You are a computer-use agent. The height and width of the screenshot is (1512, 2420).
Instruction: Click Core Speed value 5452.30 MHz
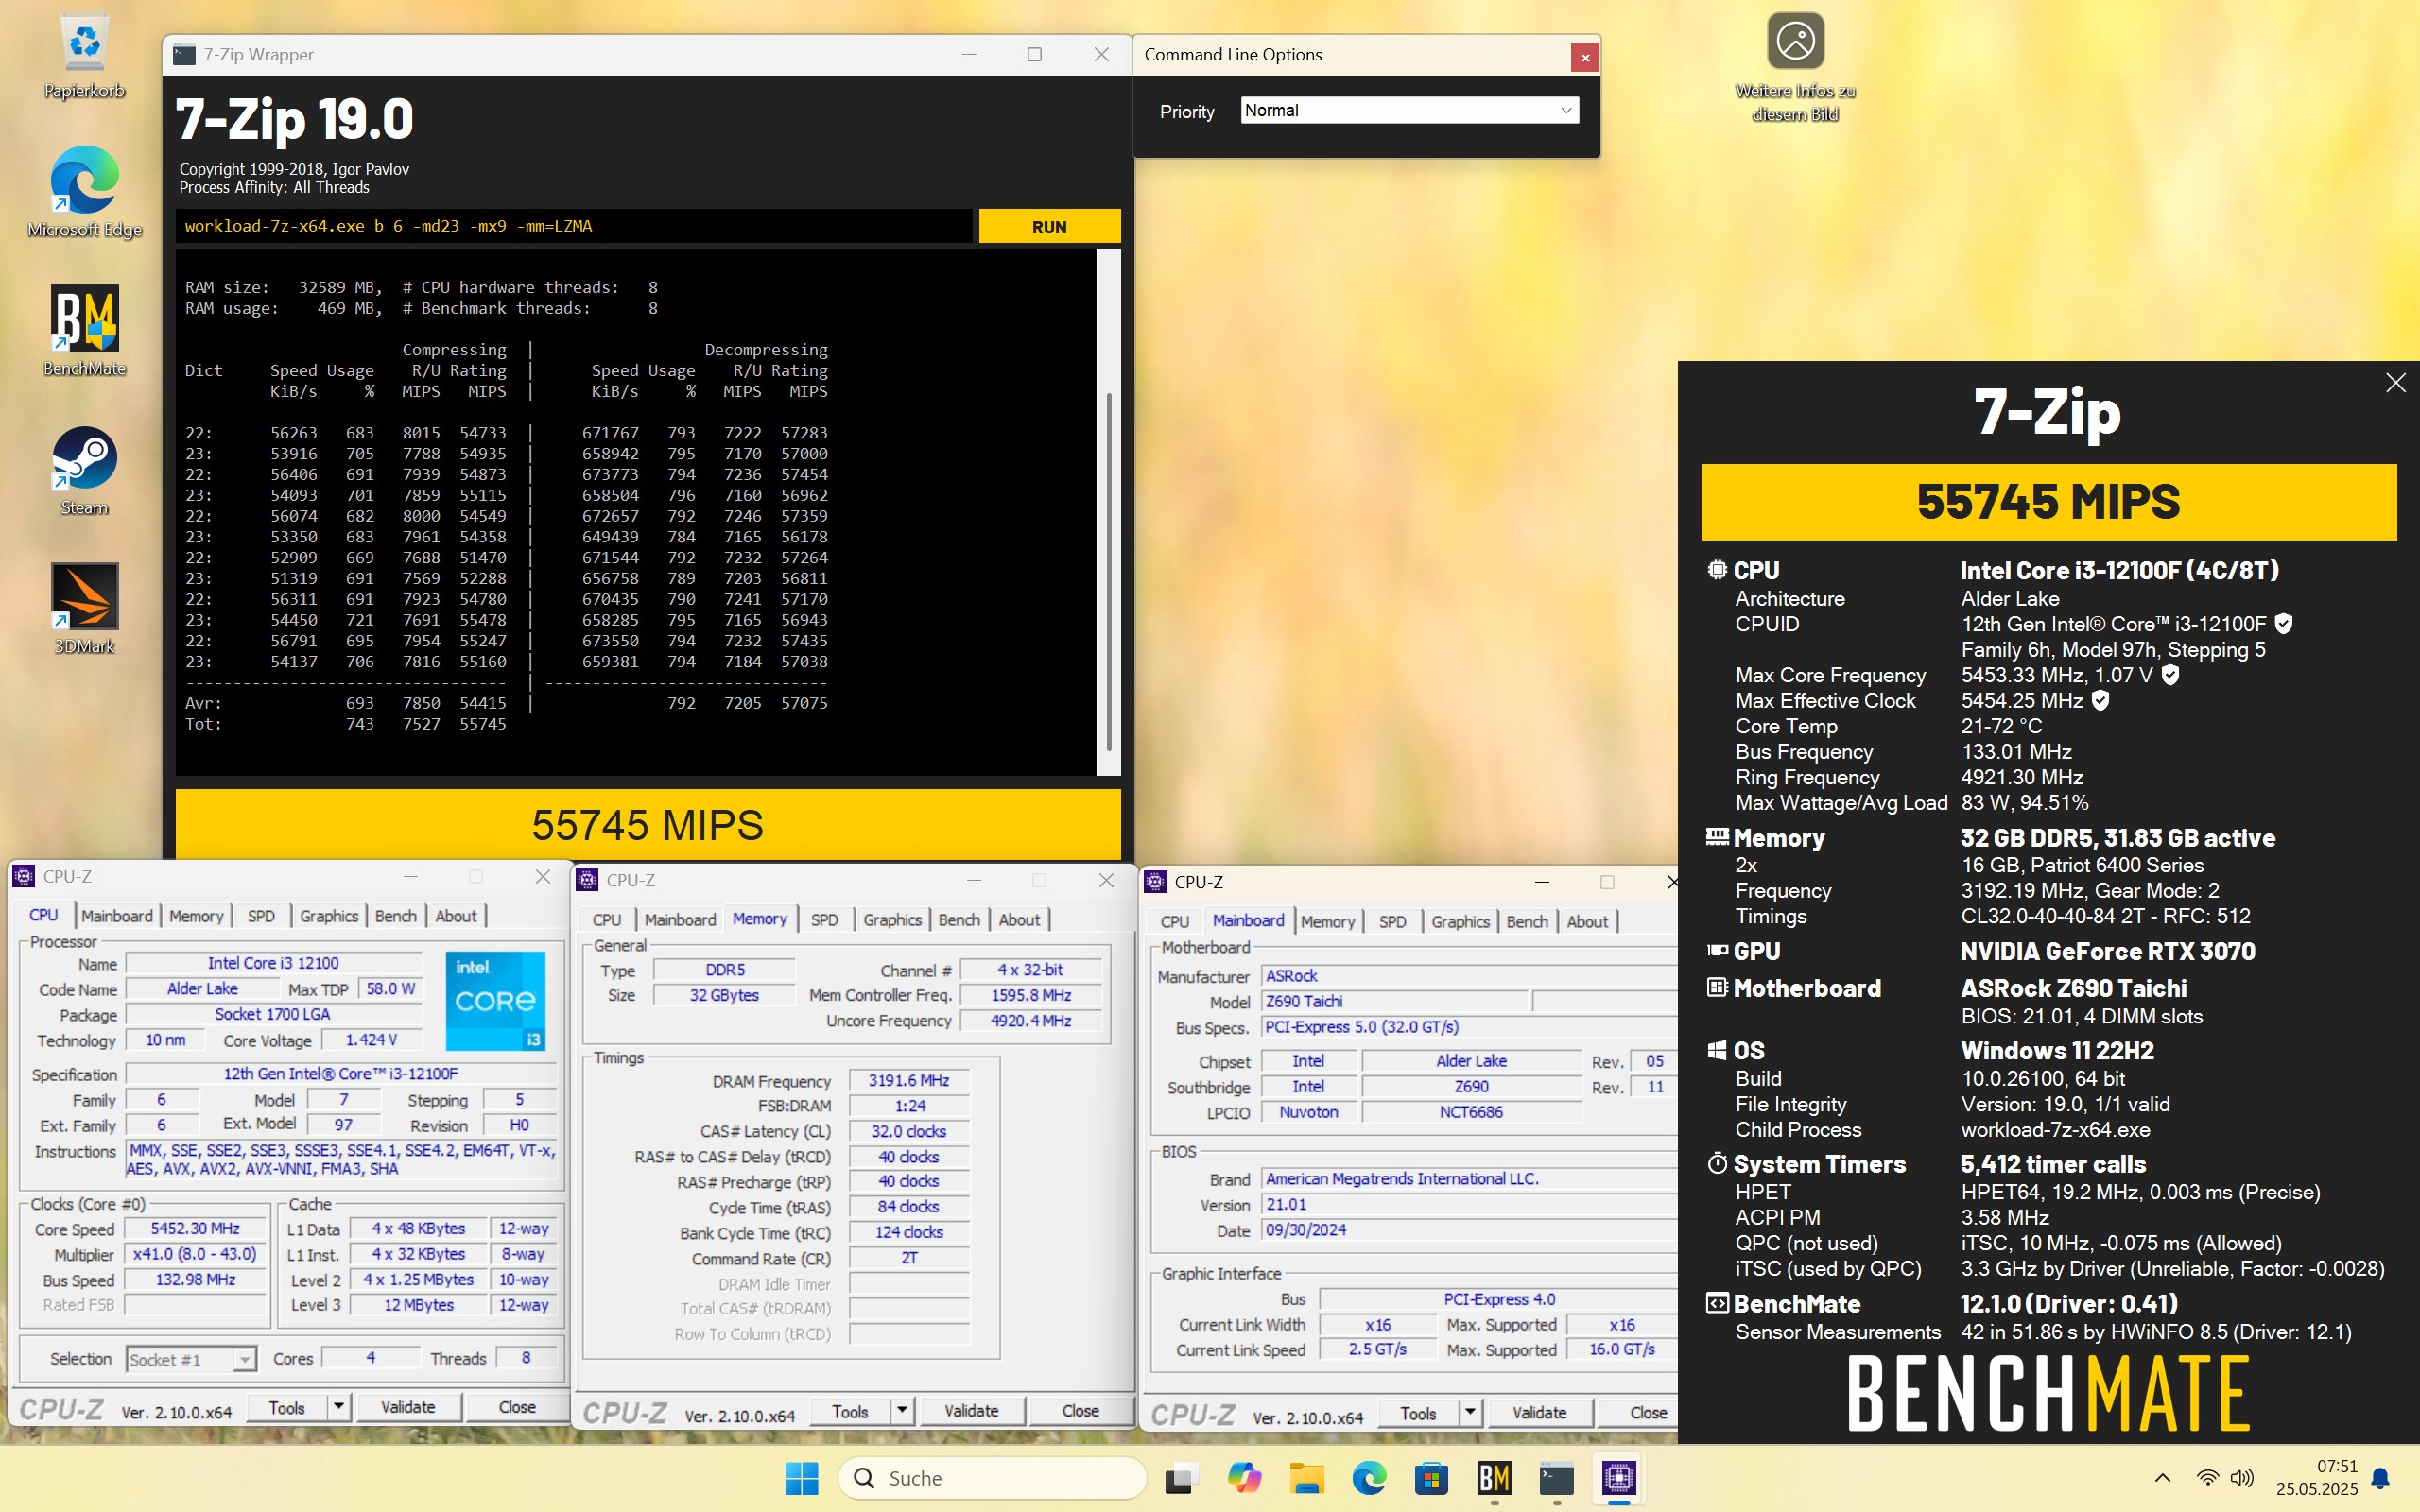(x=195, y=1228)
